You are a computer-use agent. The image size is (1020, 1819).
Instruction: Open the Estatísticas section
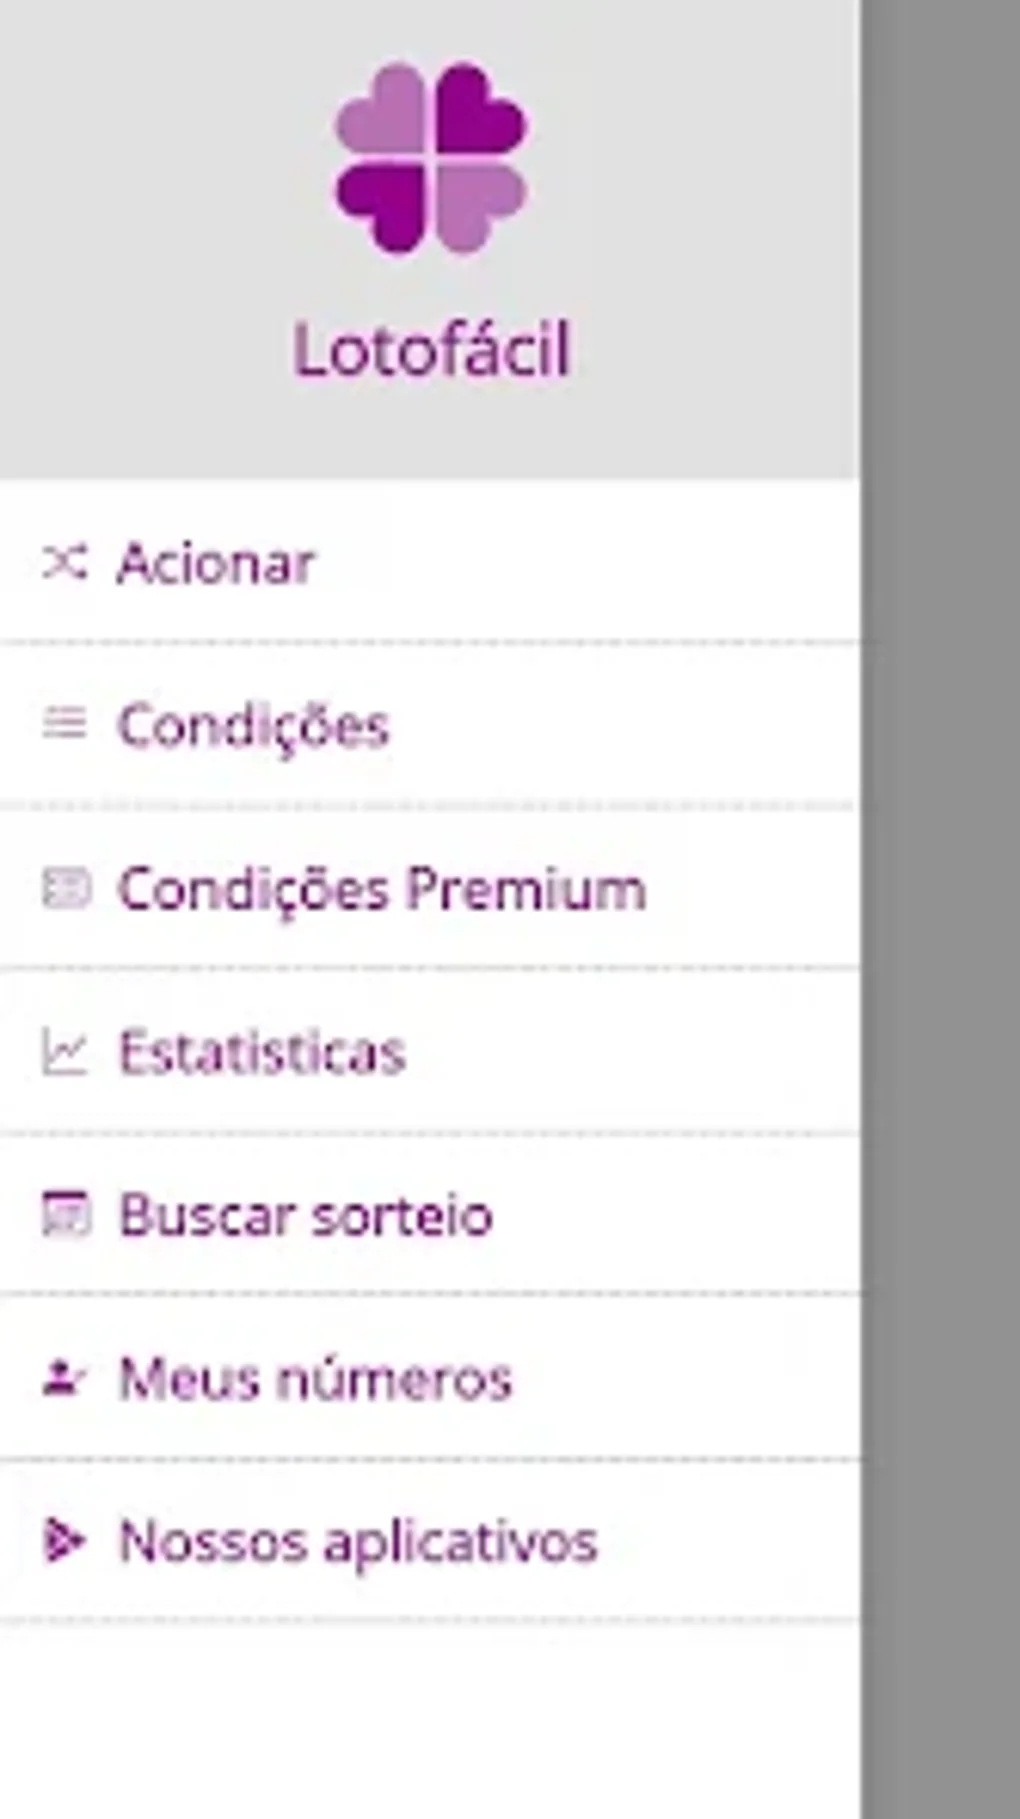[x=262, y=1052]
